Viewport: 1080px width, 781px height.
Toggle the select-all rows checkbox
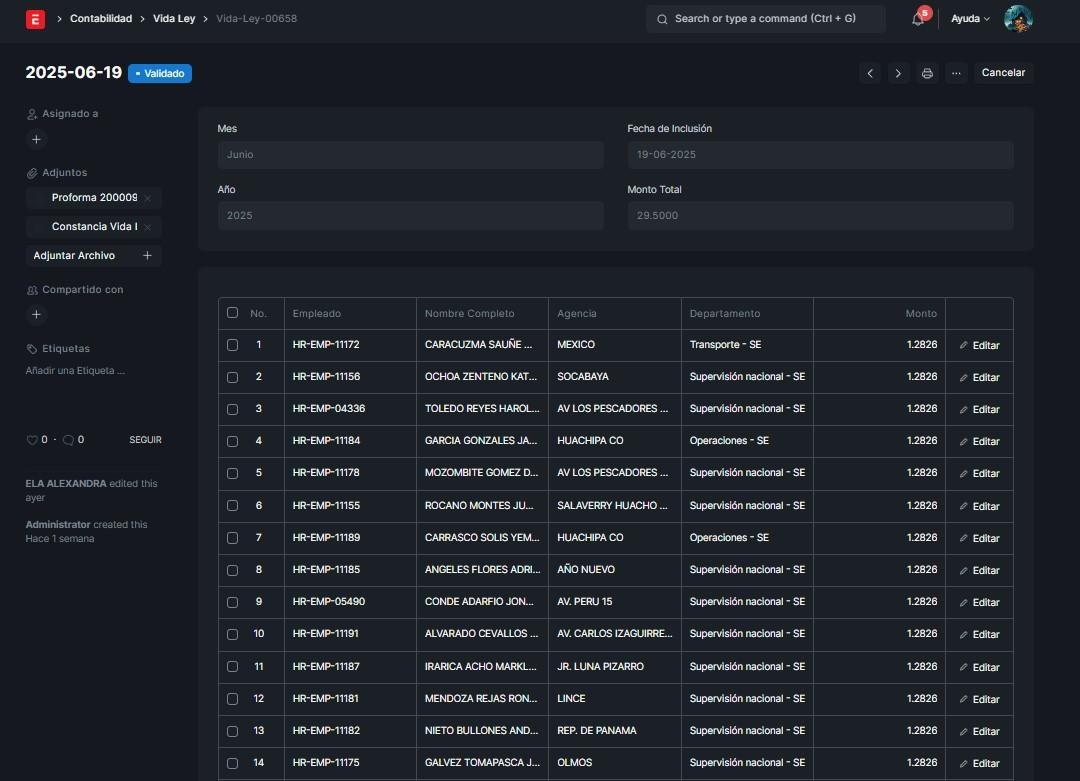(x=233, y=313)
